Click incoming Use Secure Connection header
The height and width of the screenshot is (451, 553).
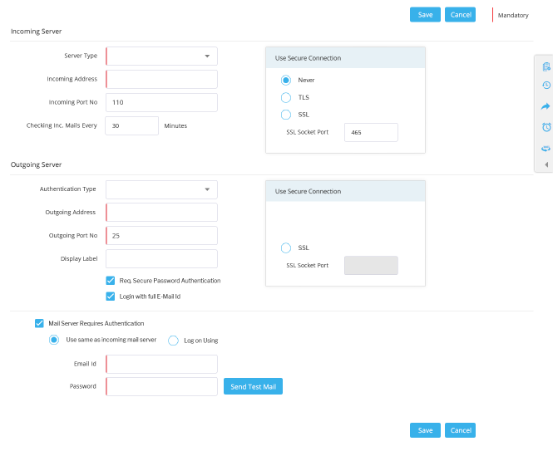[x=345, y=58]
